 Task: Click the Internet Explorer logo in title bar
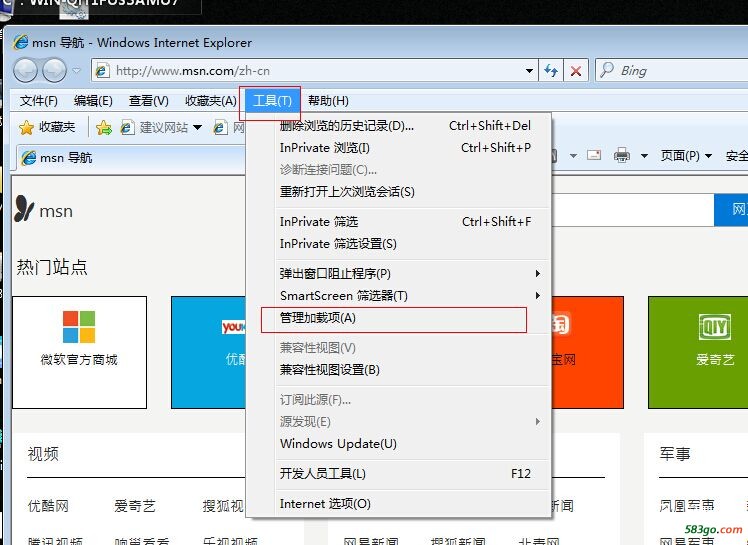click(21, 42)
